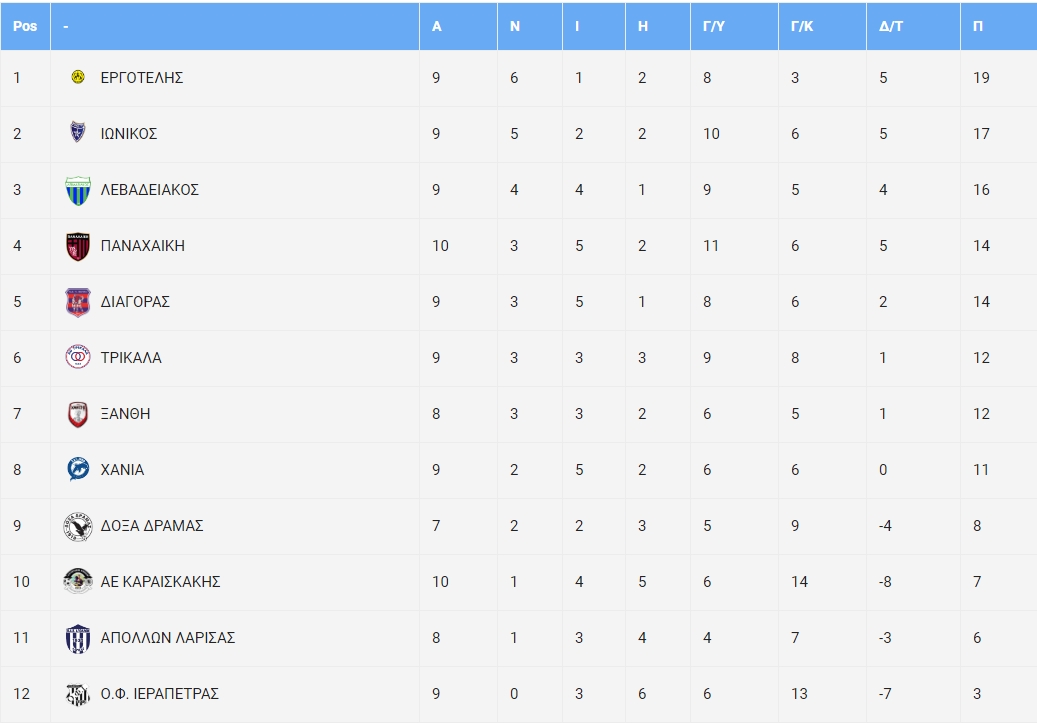The image size is (1037, 727).
Task: Open the ΕΡΓΟΤΕΛΗΣ team name link
Action: tap(142, 77)
